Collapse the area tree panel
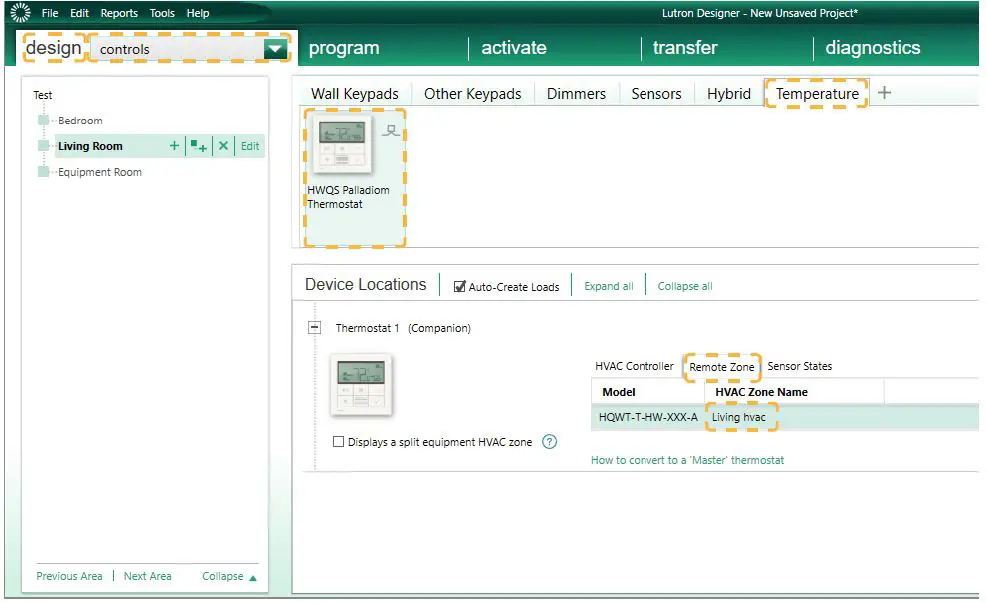Image resolution: width=987 pixels, height=603 pixels. (x=228, y=576)
